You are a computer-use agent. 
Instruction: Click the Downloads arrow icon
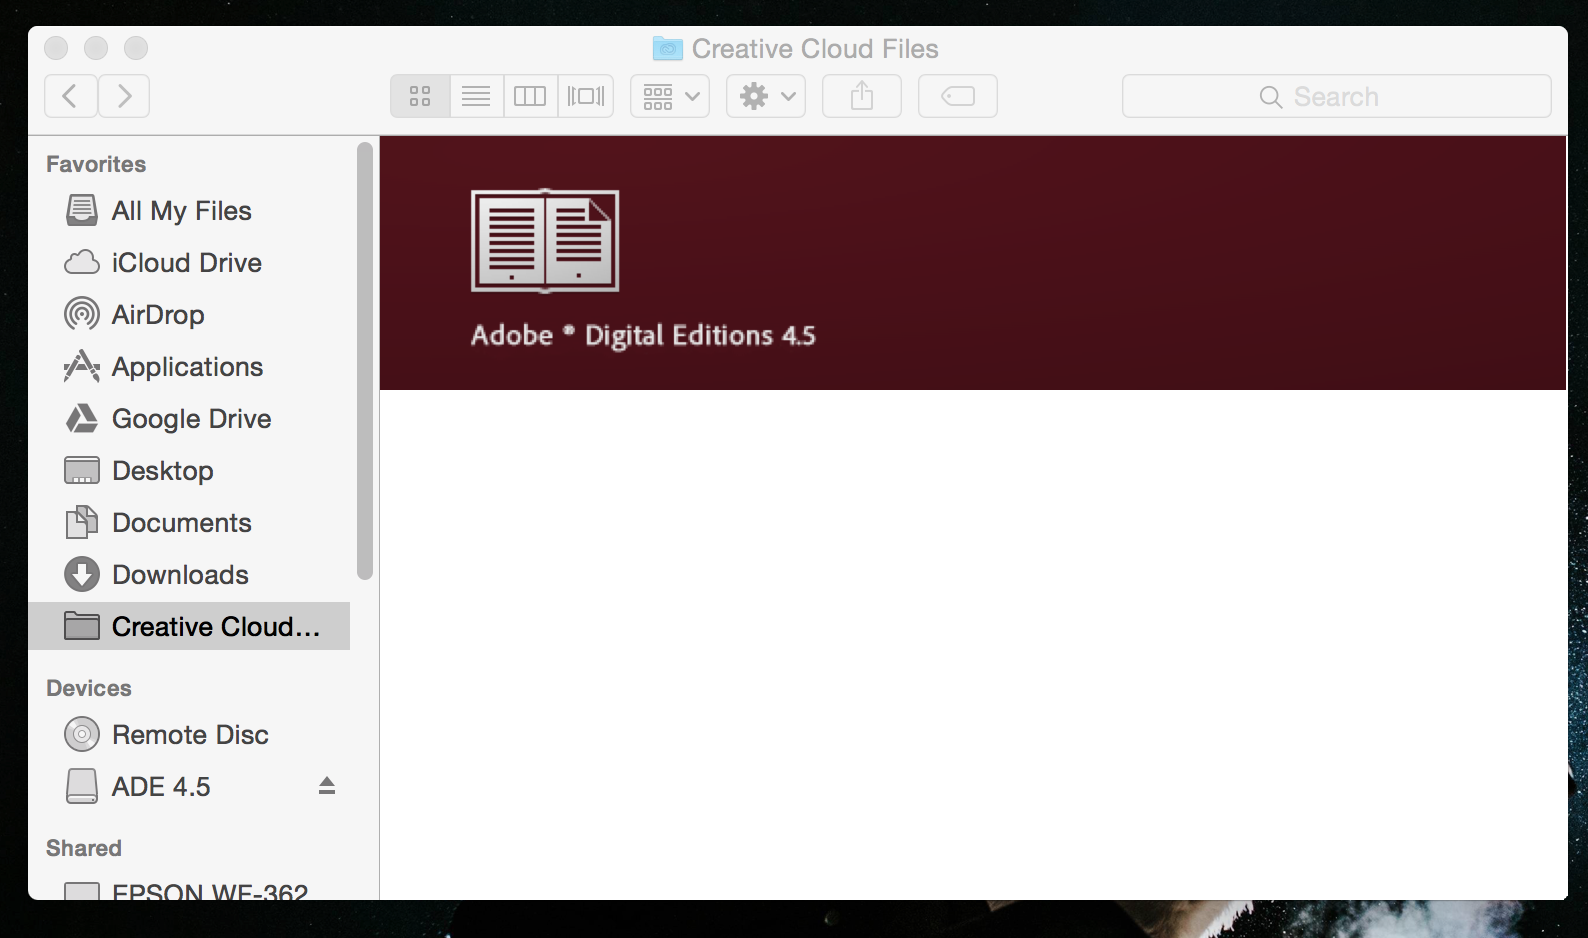(82, 575)
